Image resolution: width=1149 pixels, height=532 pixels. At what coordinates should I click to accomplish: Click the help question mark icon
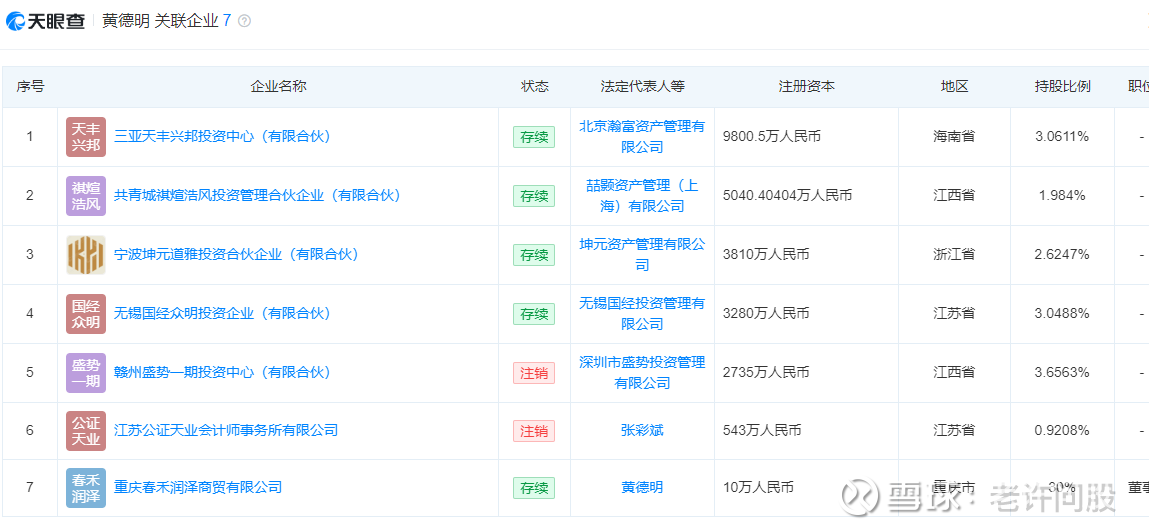click(x=245, y=20)
